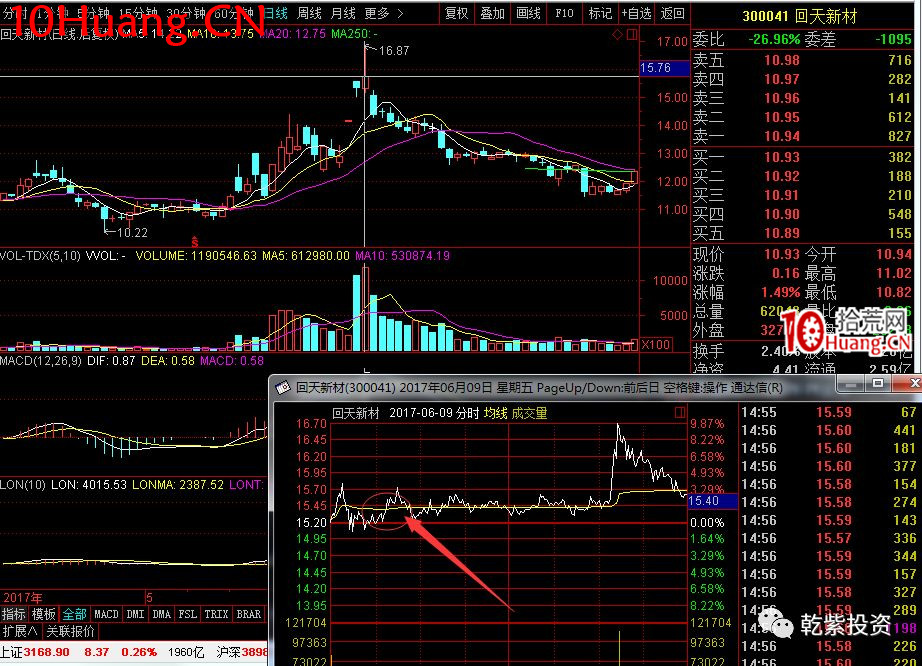Switch to the DMA indicator tab
Viewport: 922px width, 666px height.
(x=161, y=614)
